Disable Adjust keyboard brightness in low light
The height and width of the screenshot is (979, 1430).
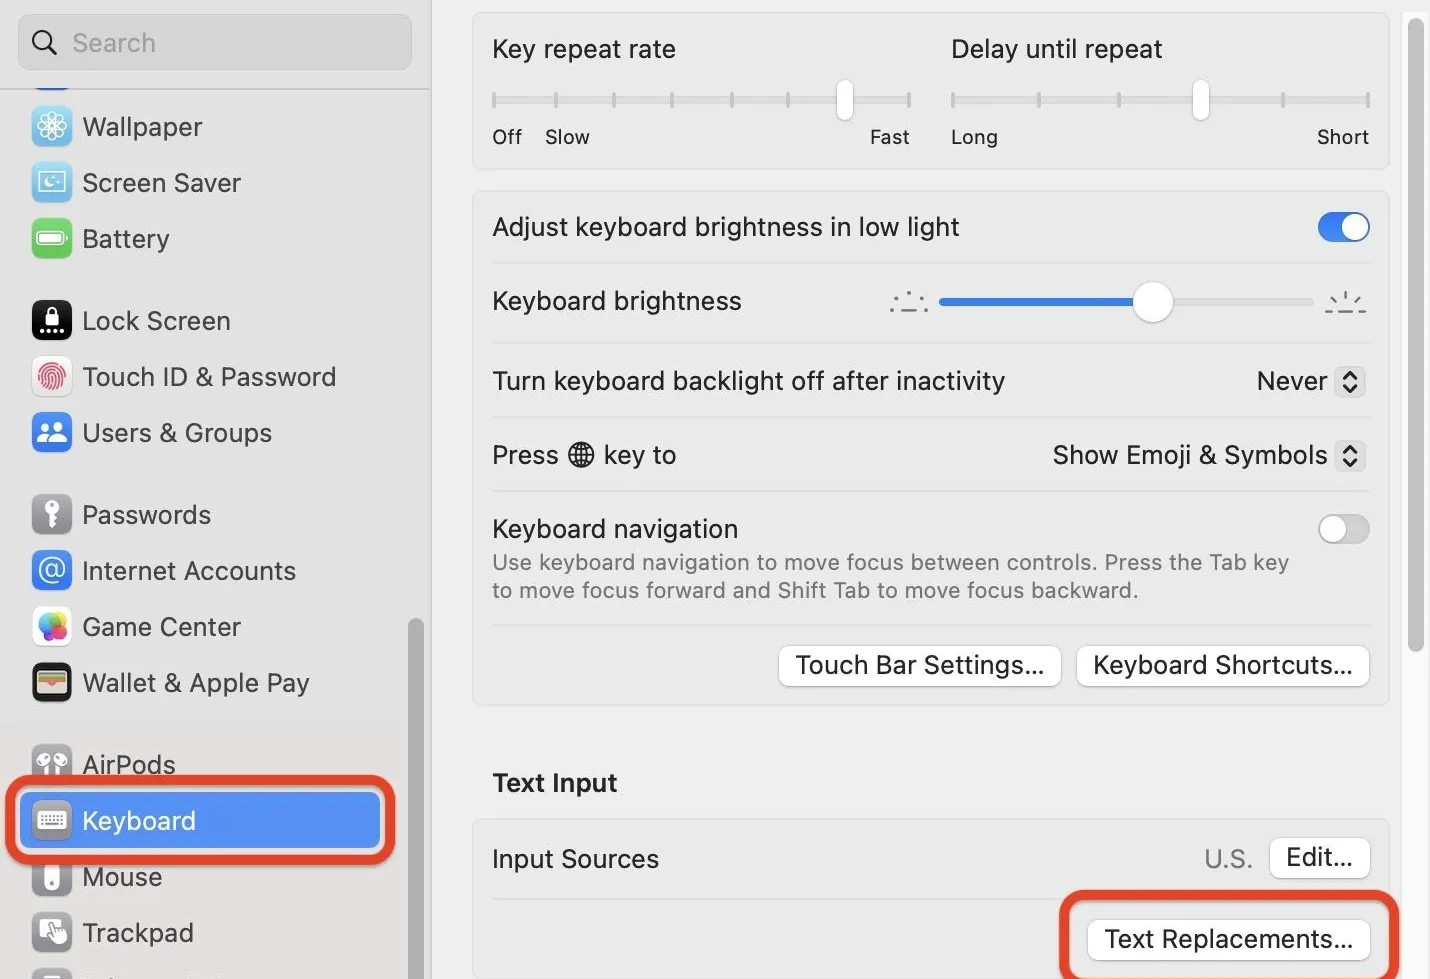tap(1343, 227)
